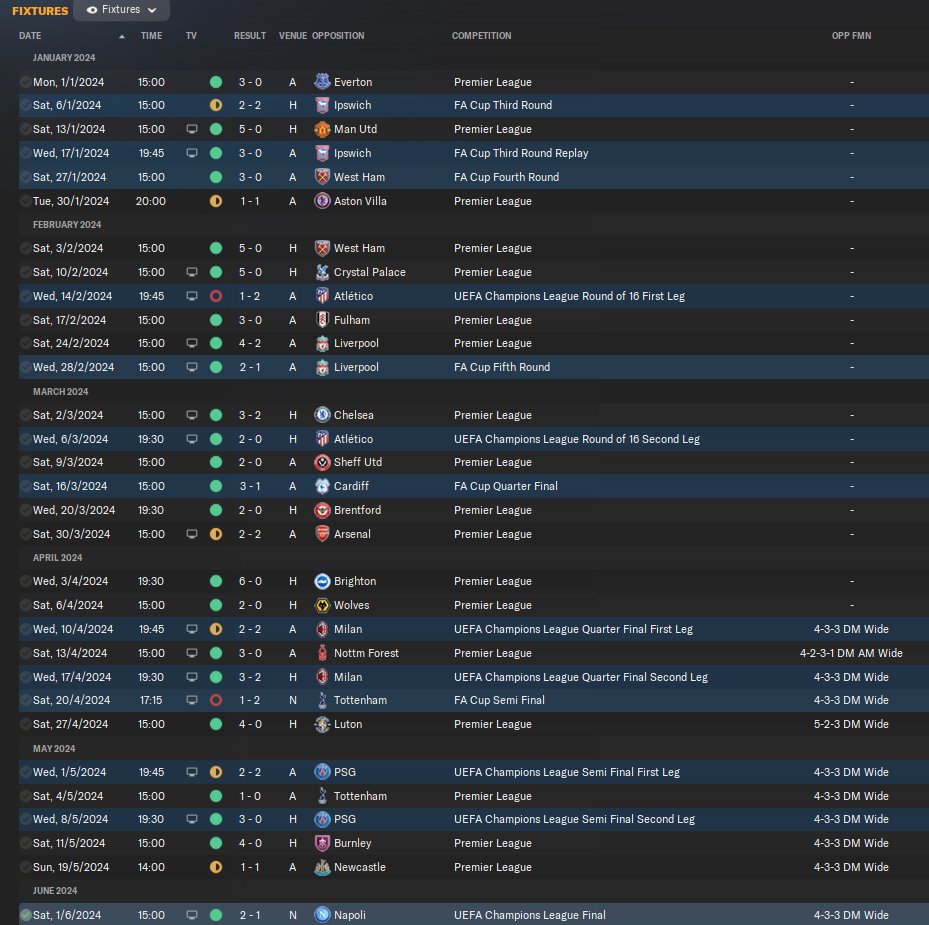Click the Cardiff club badge

click(322, 486)
